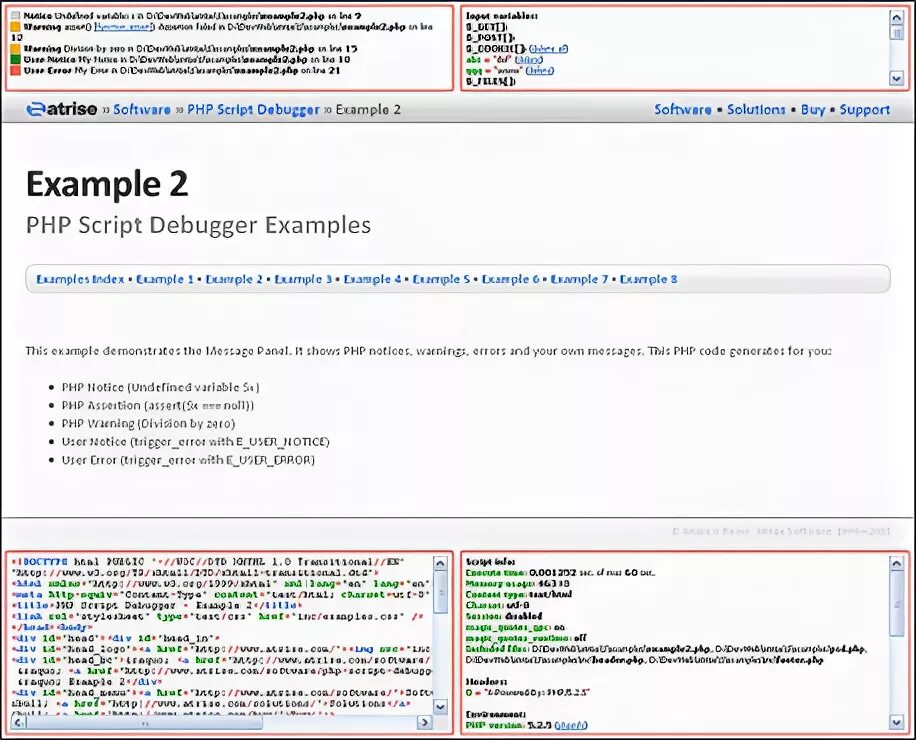Viewport: 916px width, 740px height.
Task: Click link in assert() warning message
Action: pyautogui.click(x=124, y=27)
